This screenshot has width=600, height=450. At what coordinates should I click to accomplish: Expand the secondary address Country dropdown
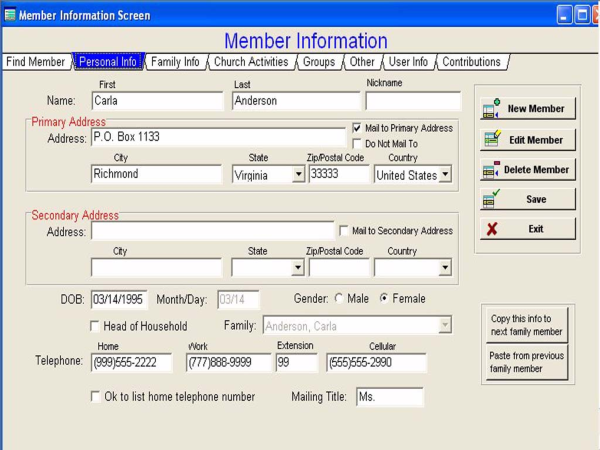pyautogui.click(x=445, y=267)
